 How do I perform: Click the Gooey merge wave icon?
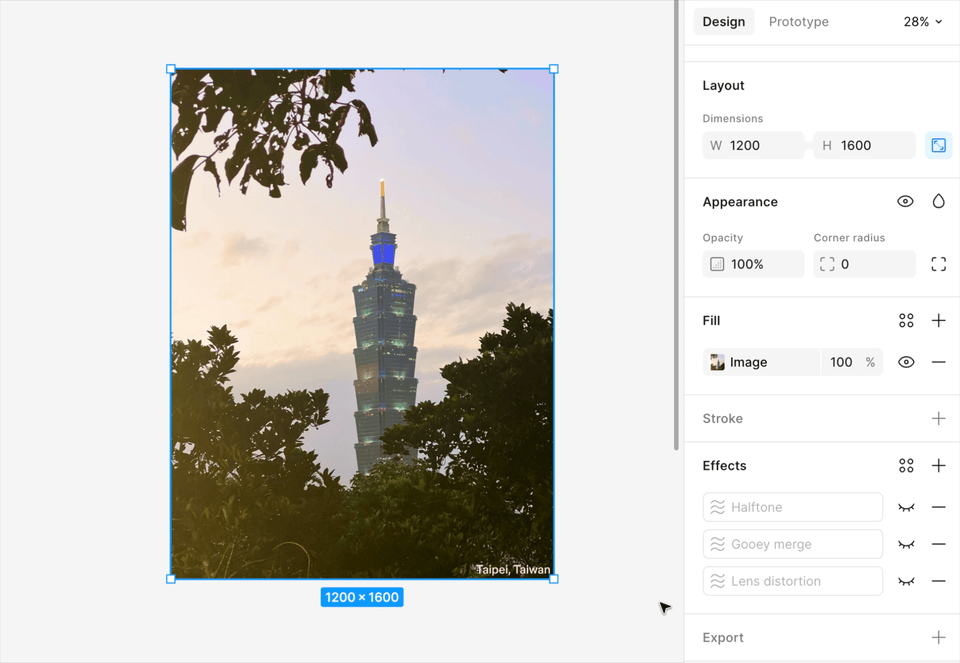click(718, 544)
